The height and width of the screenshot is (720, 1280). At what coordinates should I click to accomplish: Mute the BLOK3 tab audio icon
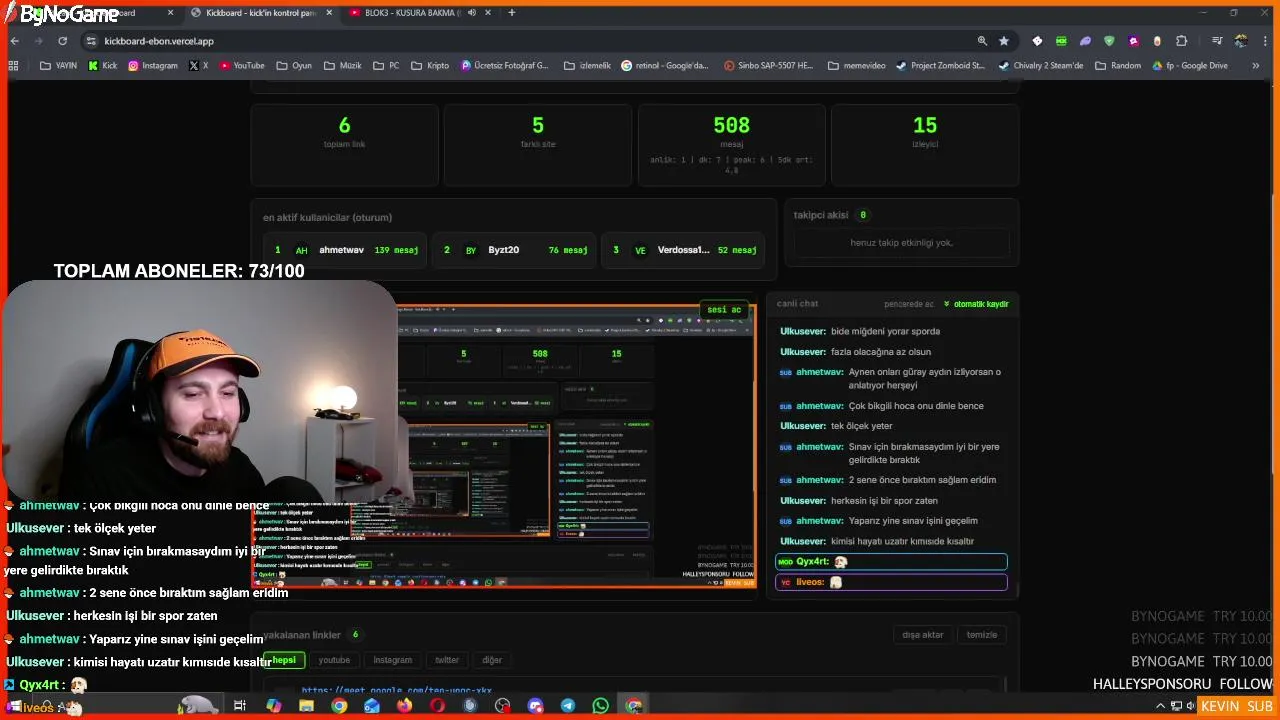point(471,13)
